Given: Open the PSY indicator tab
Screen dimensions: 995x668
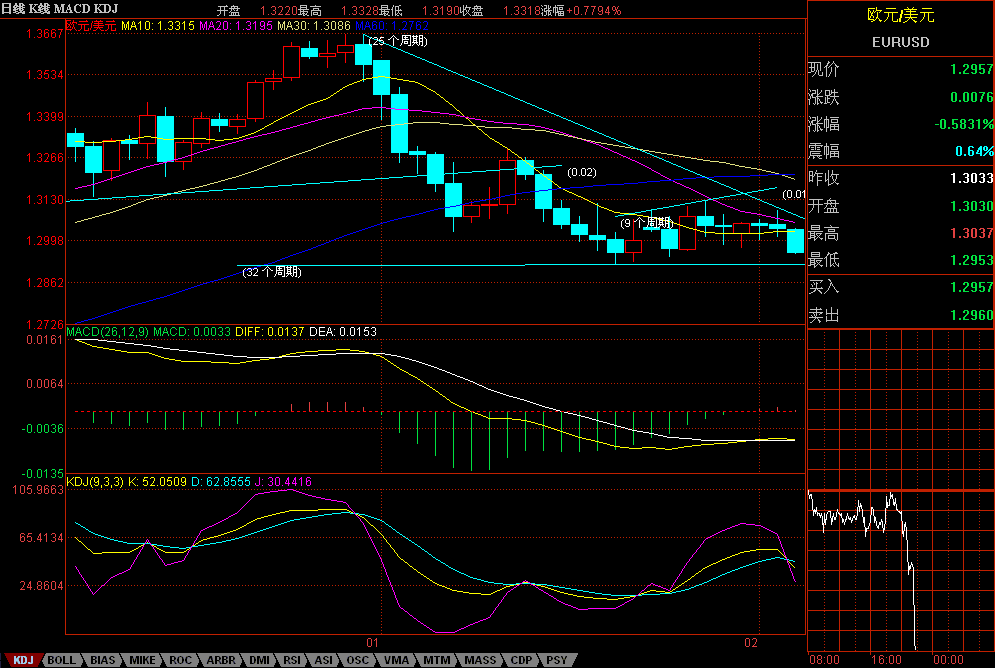Looking at the screenshot, I should 556,660.
